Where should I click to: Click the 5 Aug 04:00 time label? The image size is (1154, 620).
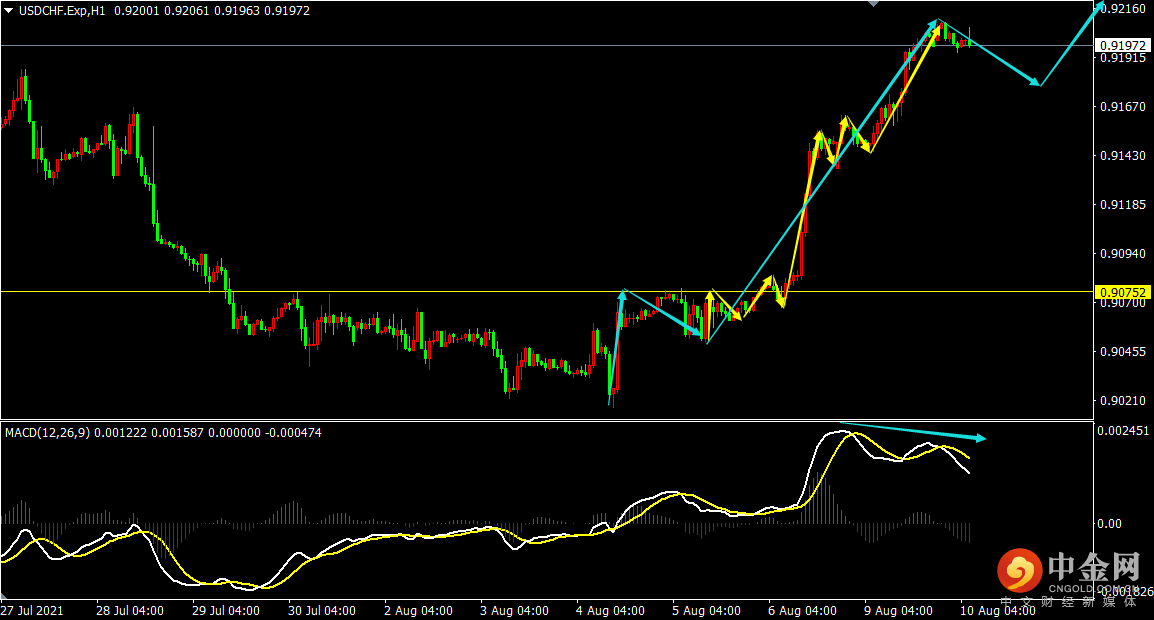point(707,610)
